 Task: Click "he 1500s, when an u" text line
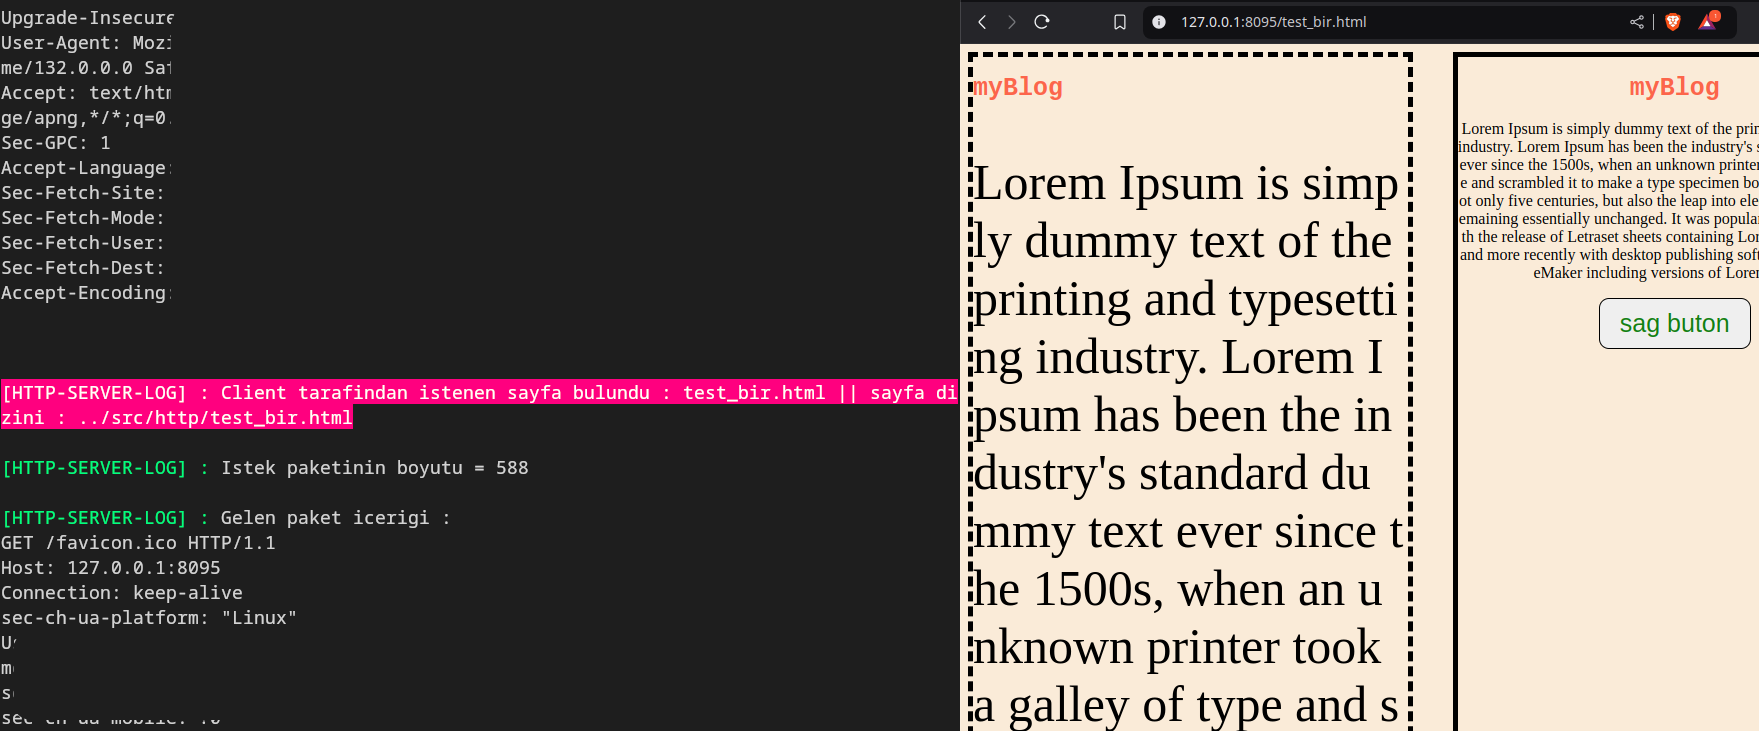[1178, 590]
